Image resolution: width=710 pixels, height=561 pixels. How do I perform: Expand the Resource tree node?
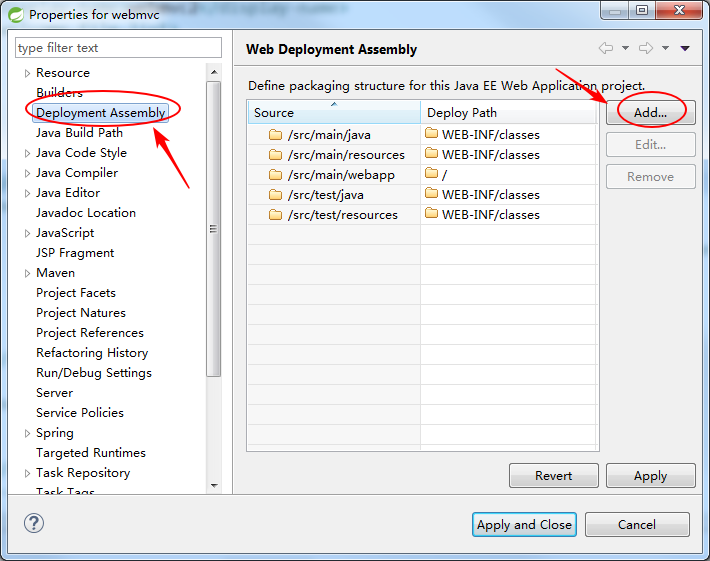click(27, 73)
